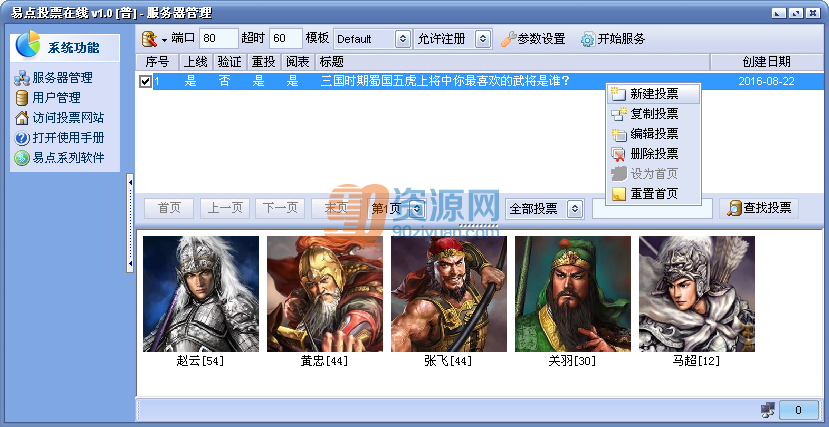Click the 新建投票 menu icon
Viewport: 829px width, 427px height.
pyautogui.click(x=618, y=95)
